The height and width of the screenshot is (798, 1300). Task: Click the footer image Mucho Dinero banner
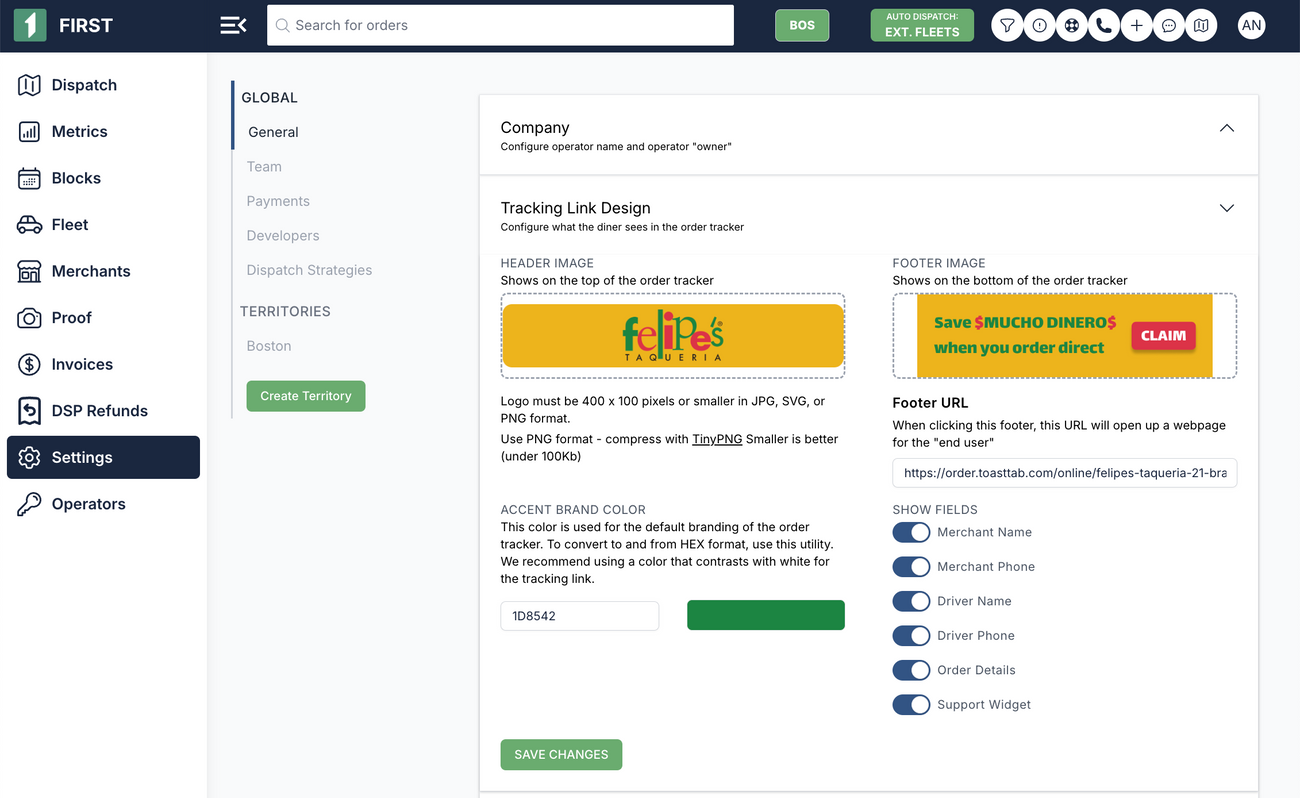[x=1065, y=336]
